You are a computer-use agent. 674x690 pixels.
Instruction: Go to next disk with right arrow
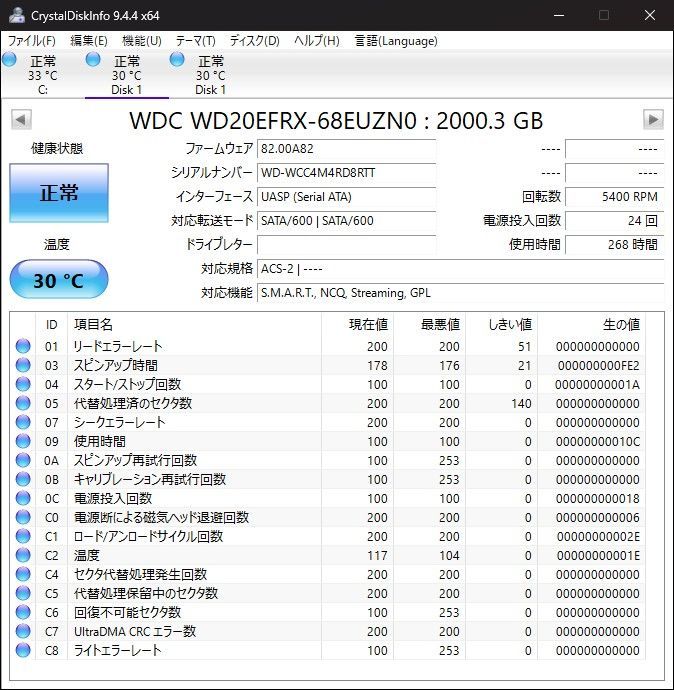653,120
